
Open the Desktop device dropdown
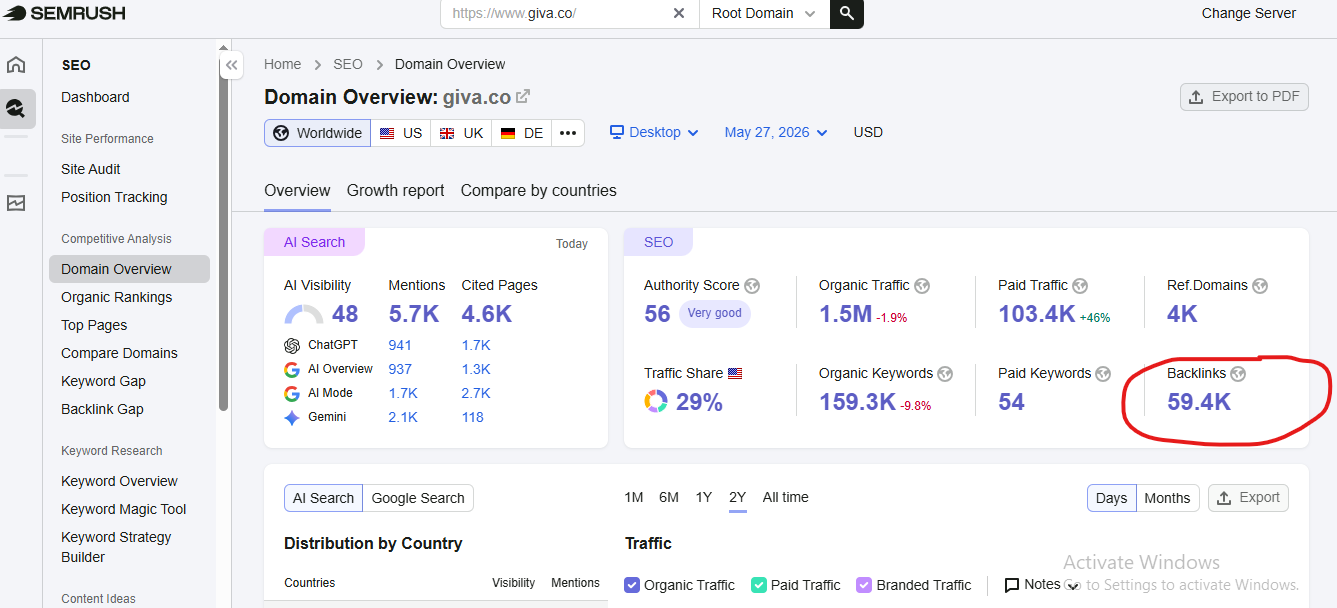pos(654,133)
